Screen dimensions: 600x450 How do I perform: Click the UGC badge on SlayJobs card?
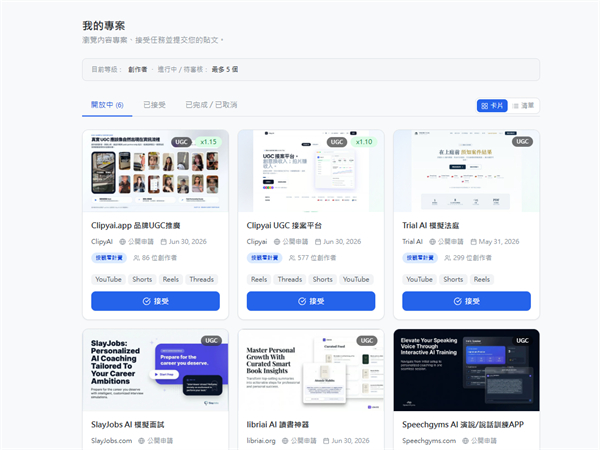coord(211,341)
